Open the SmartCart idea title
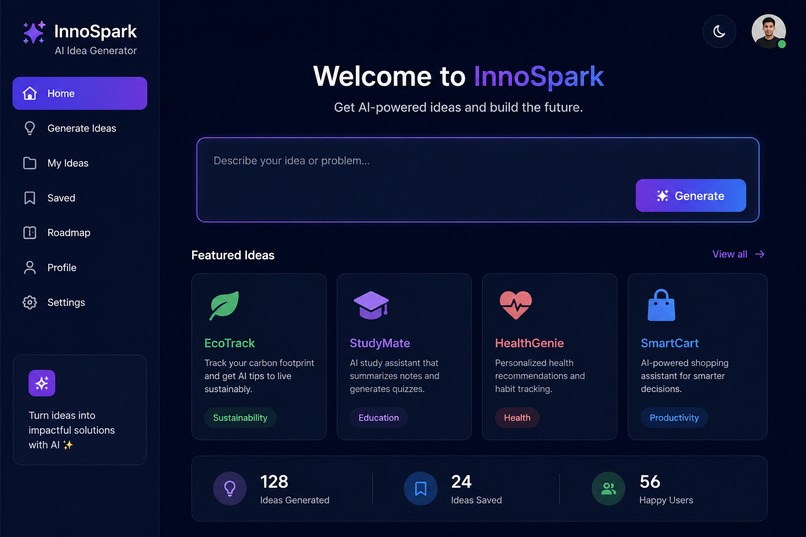This screenshot has height=537, width=806. [x=670, y=343]
